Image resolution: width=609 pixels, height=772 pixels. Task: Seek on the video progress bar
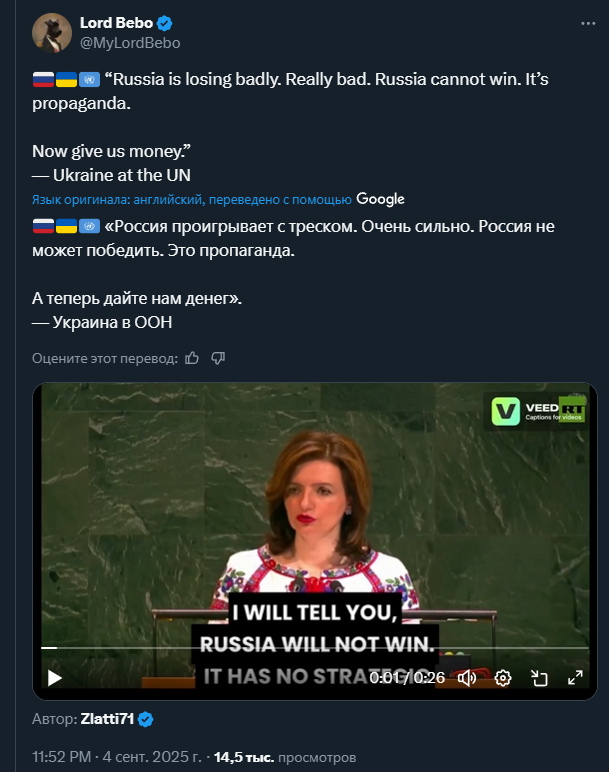[x=315, y=648]
